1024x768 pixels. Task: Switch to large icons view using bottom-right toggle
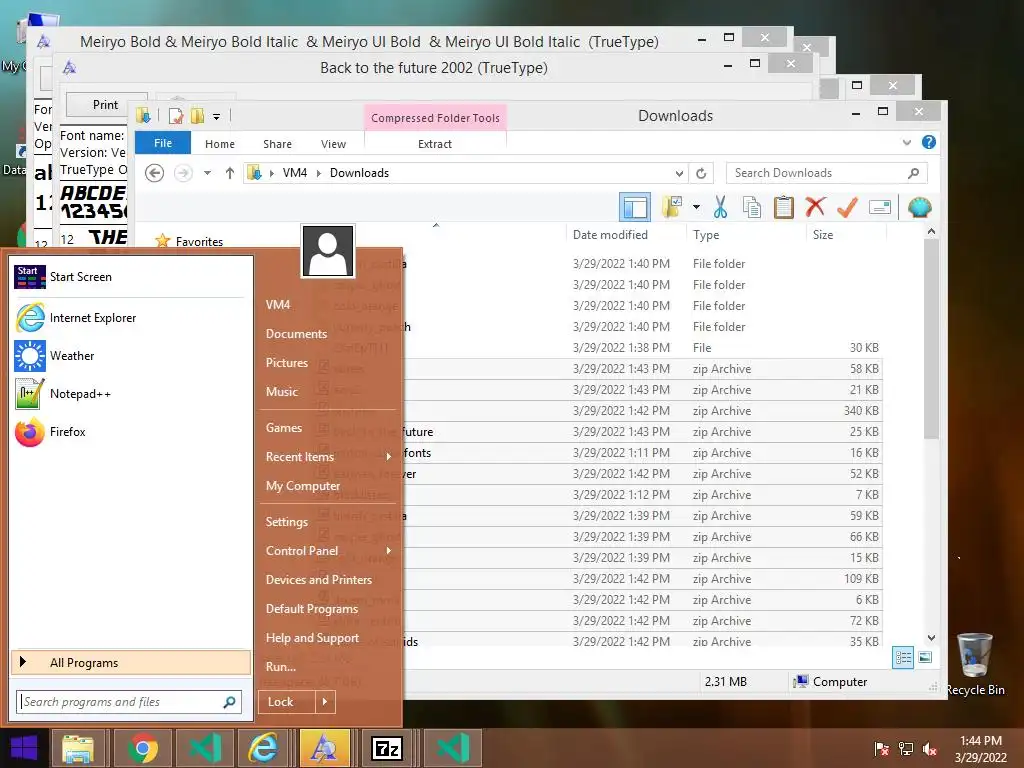925,658
